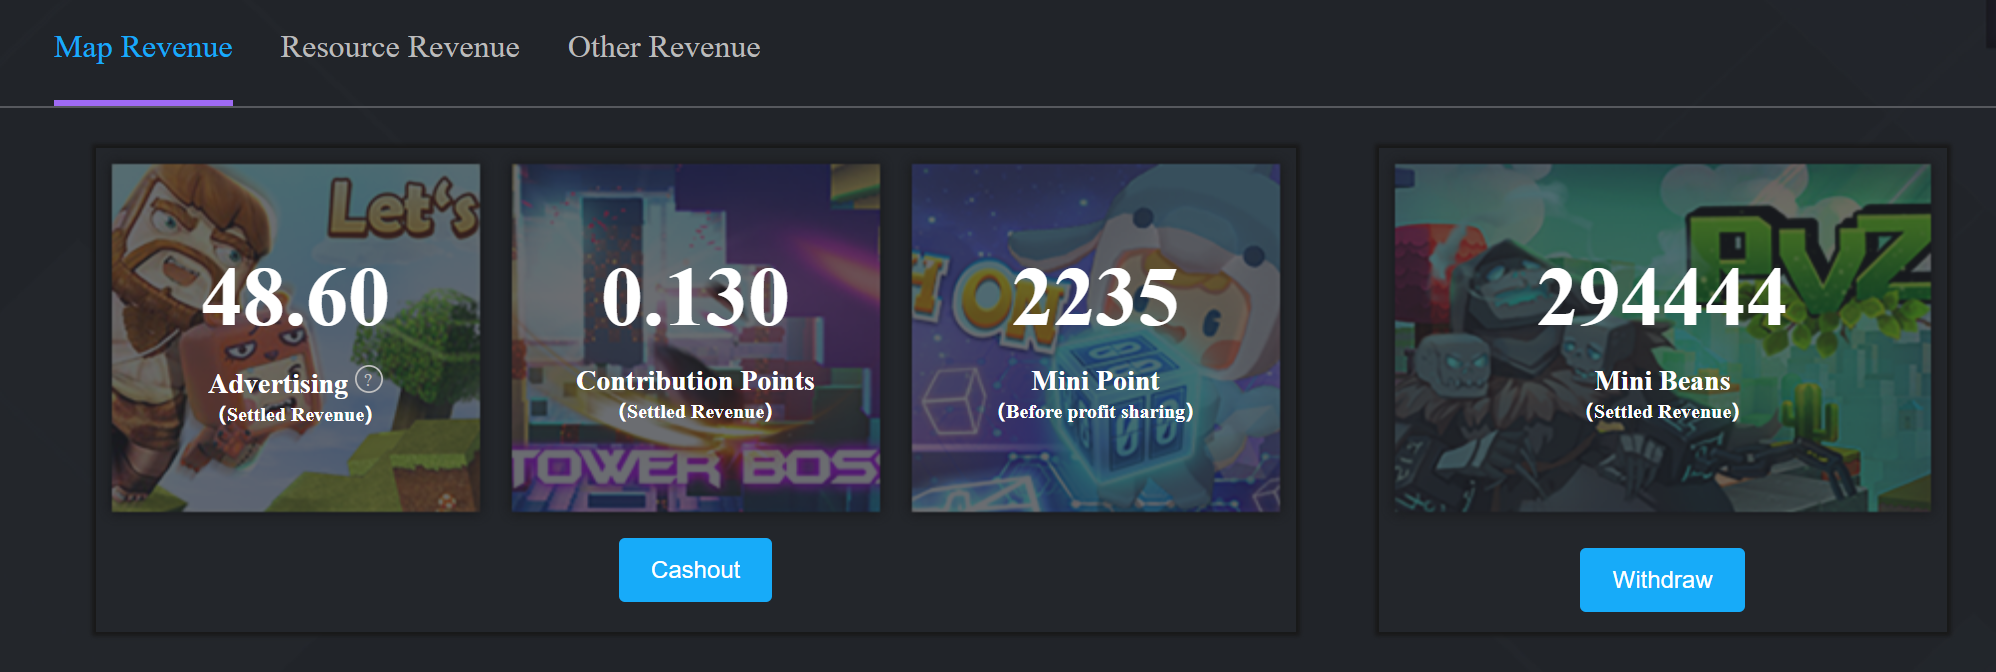
Task: Click the Mini Point label
Action: (x=1096, y=381)
